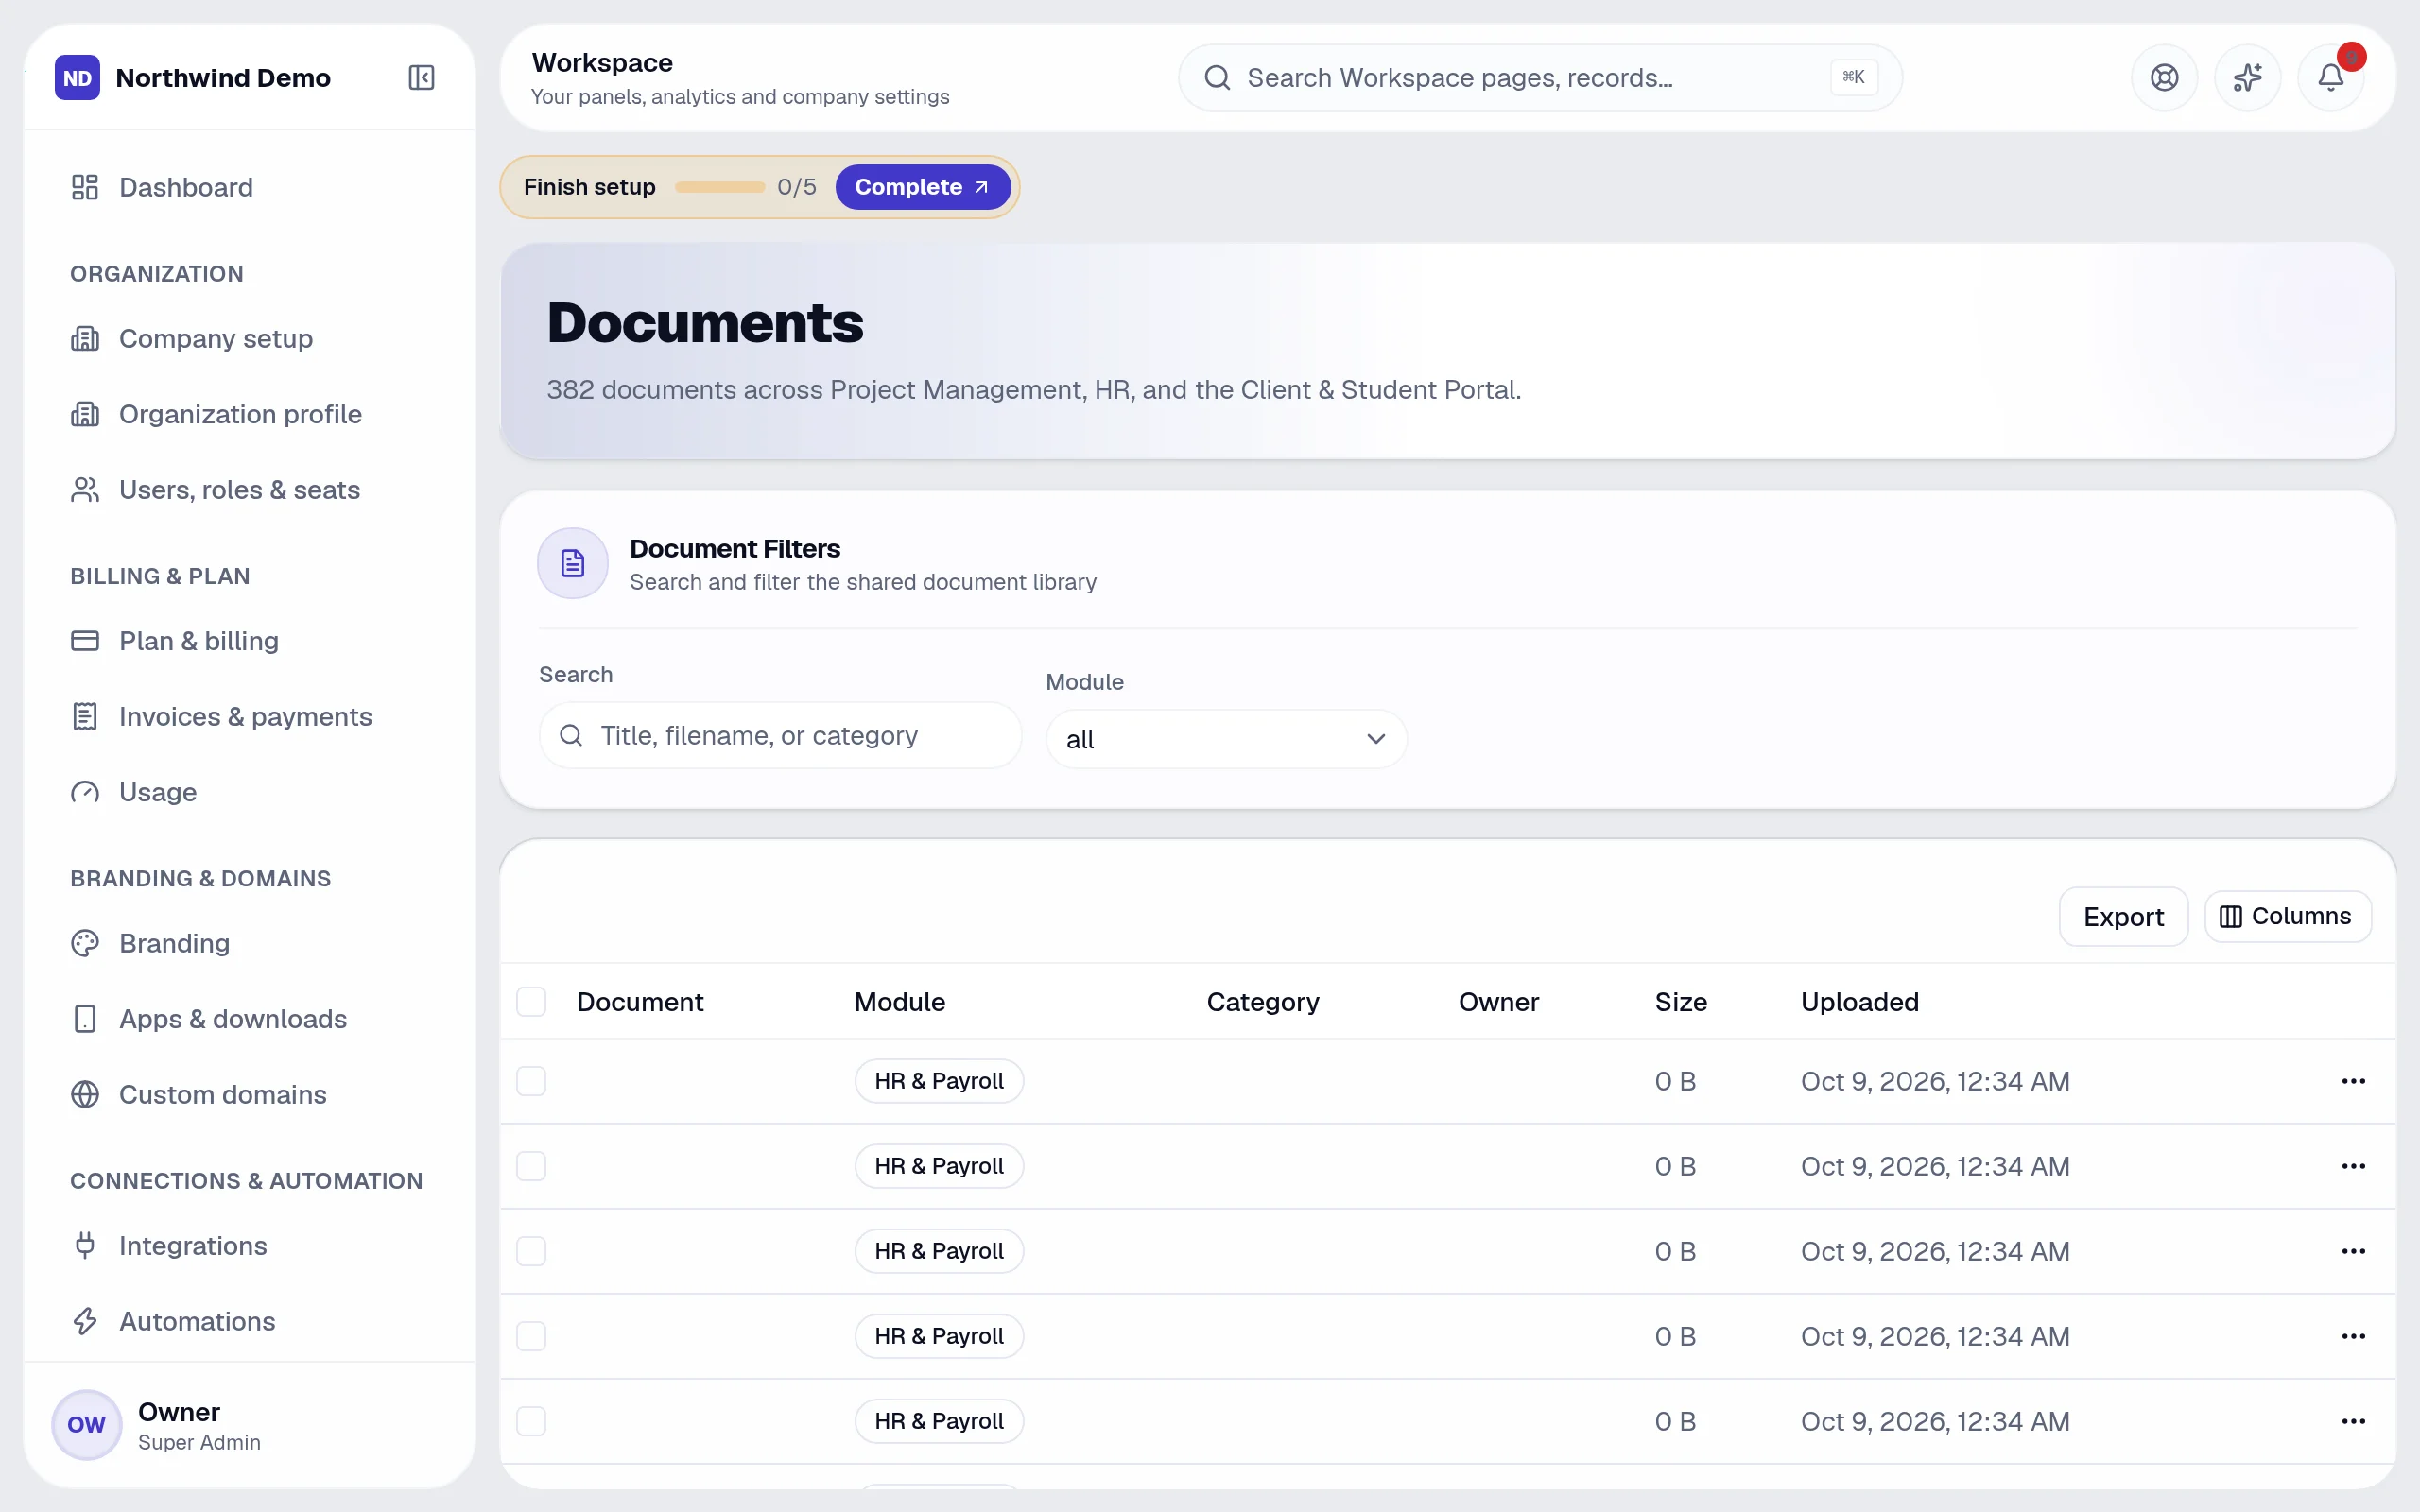Click the Finish setup progress bar
Screen dimensions: 2420x1512
tap(719, 187)
